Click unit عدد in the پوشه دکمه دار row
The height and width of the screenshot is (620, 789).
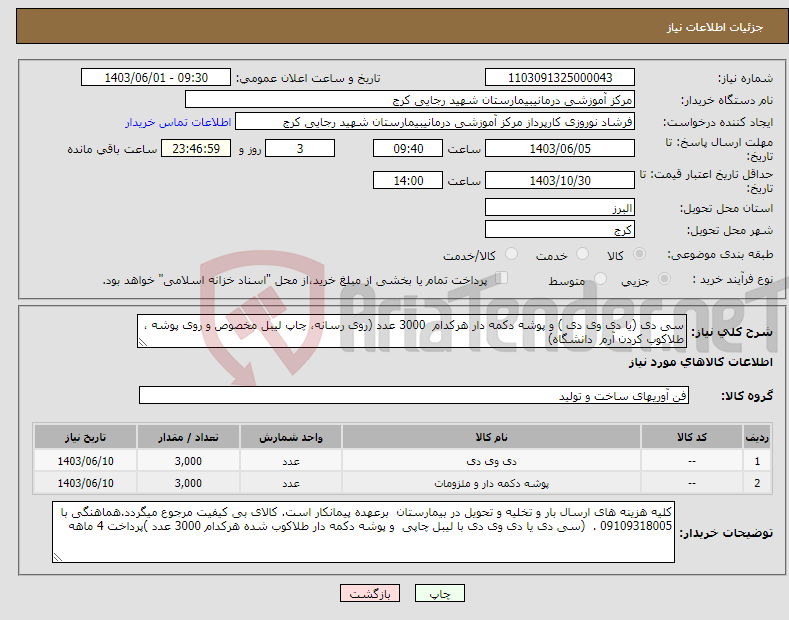[x=291, y=483]
